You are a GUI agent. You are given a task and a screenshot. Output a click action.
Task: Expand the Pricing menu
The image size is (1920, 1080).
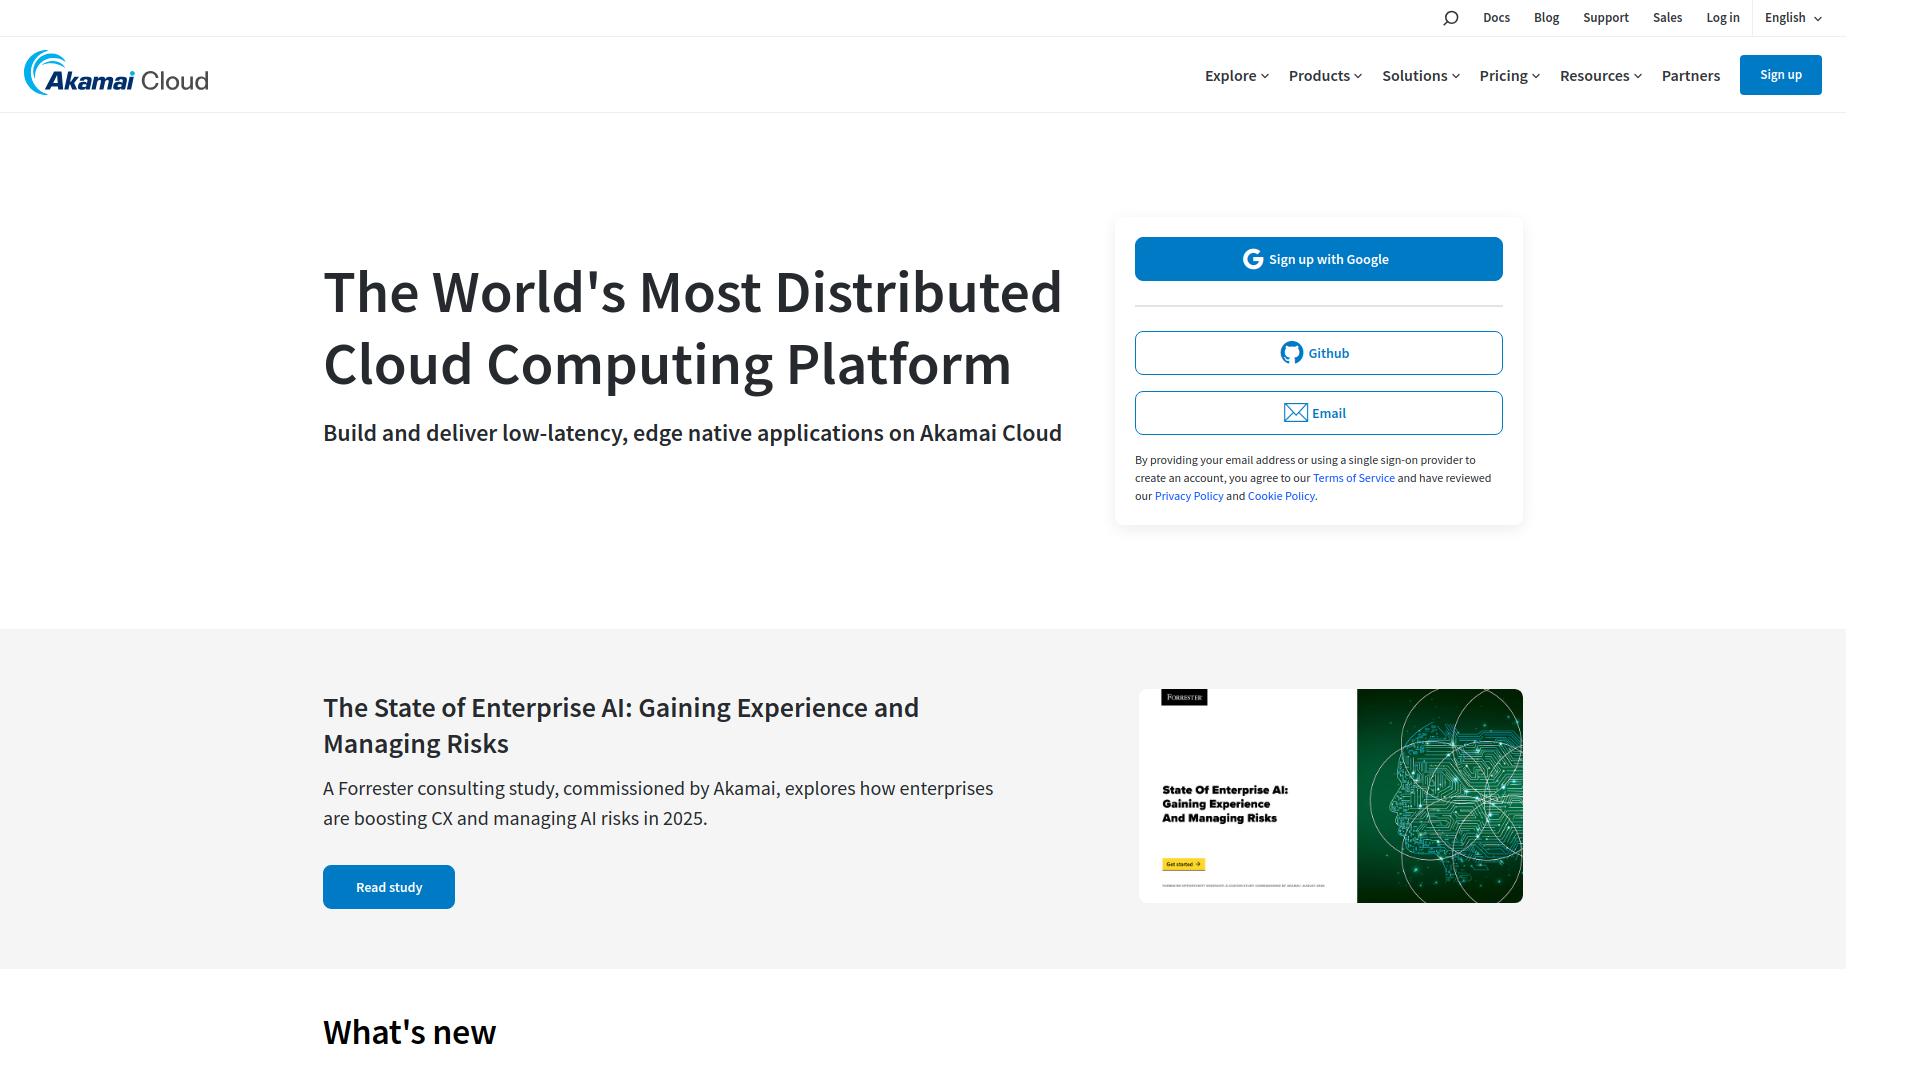pyautogui.click(x=1509, y=76)
